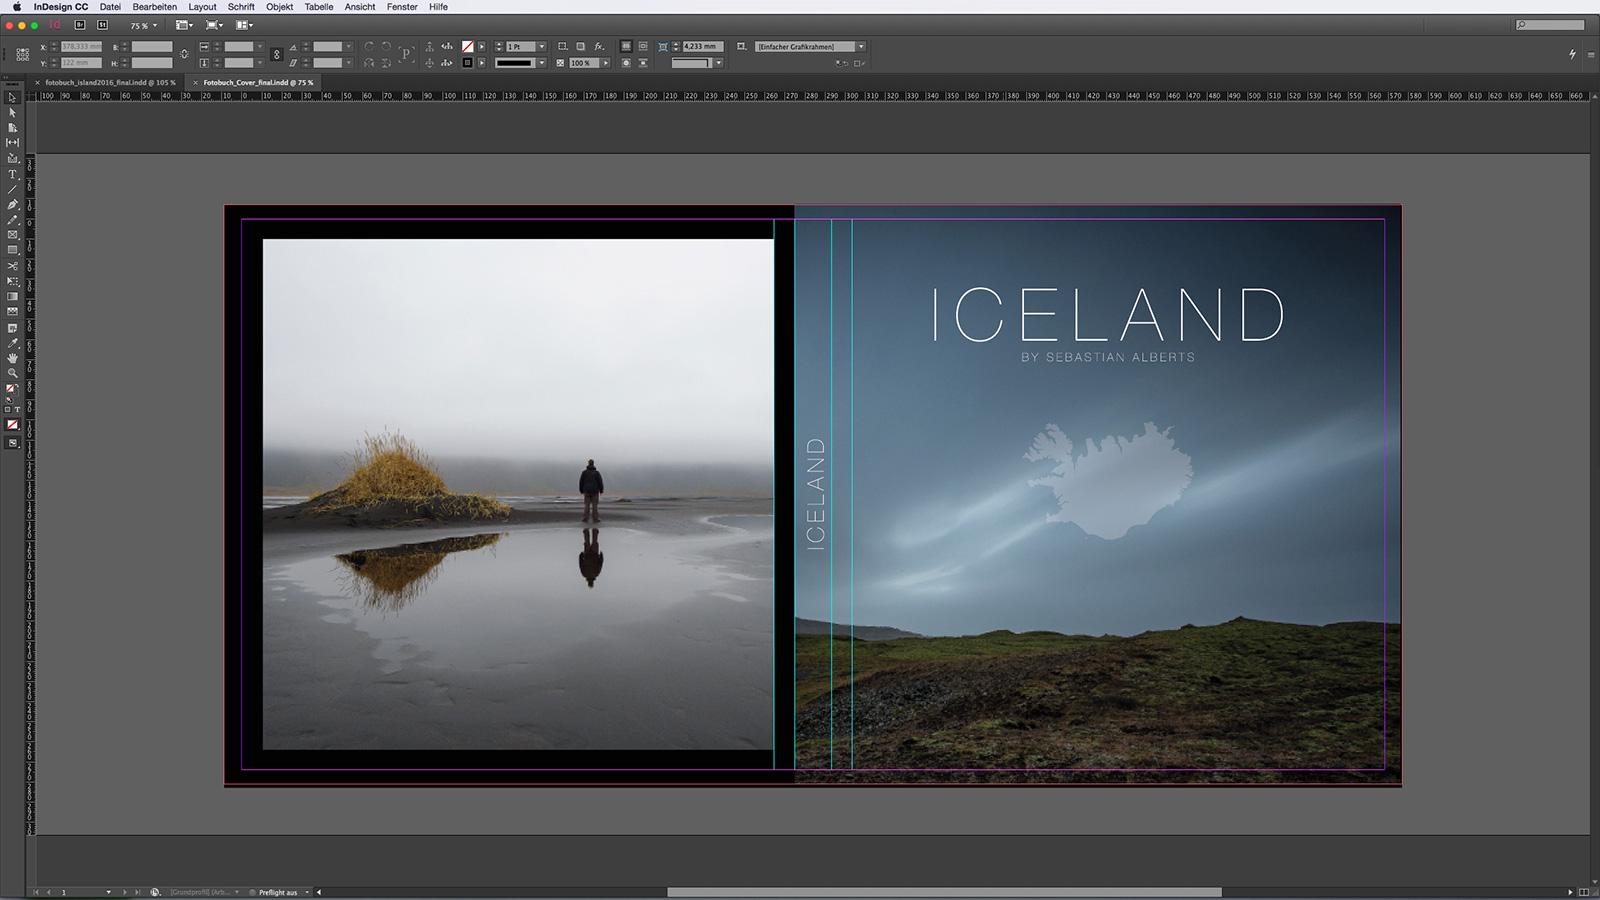Click the stroke color swatch in control bar
1600x900 pixels.
[x=467, y=62]
